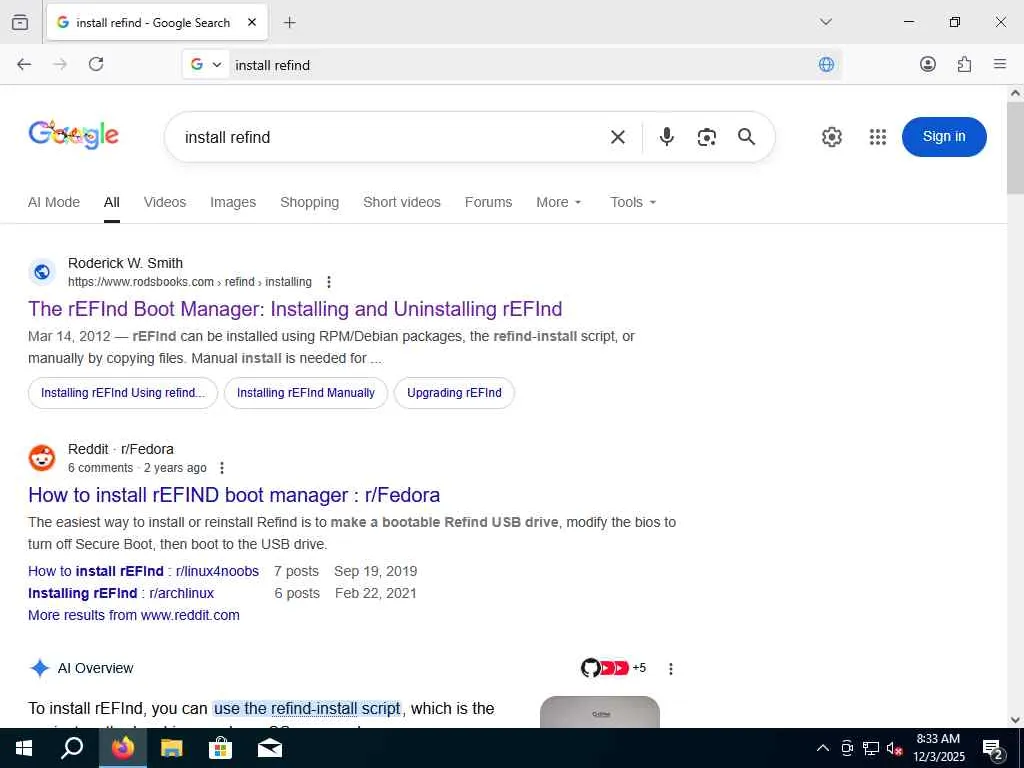Select the All results tab

112,202
